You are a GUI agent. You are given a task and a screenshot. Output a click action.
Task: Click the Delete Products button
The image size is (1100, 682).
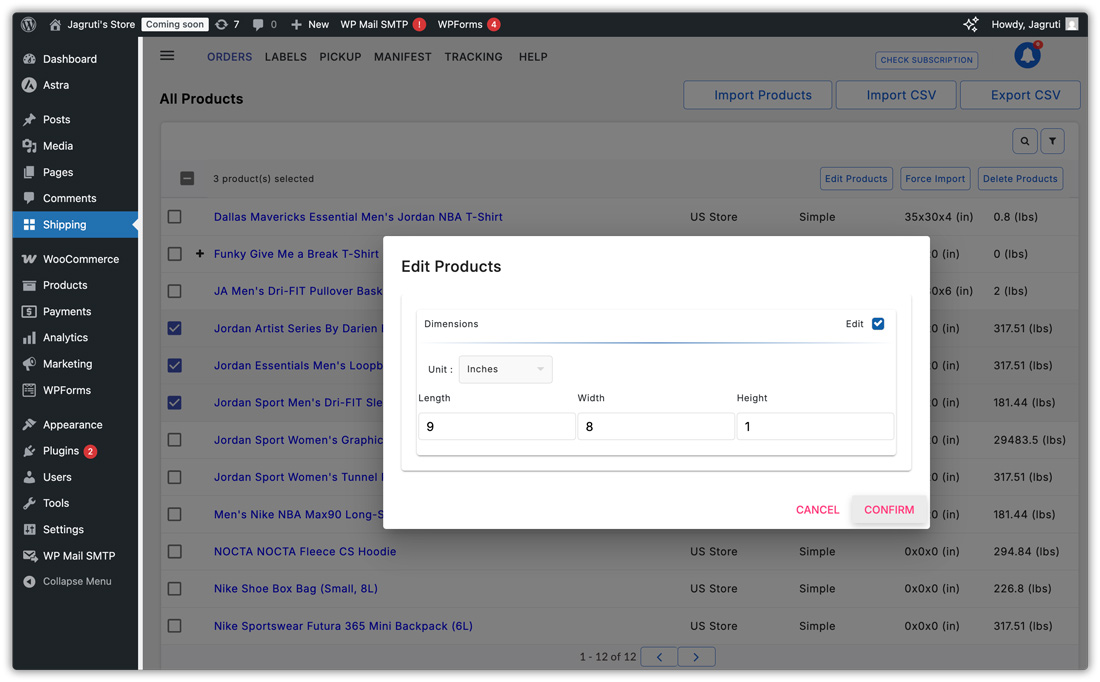(1020, 178)
